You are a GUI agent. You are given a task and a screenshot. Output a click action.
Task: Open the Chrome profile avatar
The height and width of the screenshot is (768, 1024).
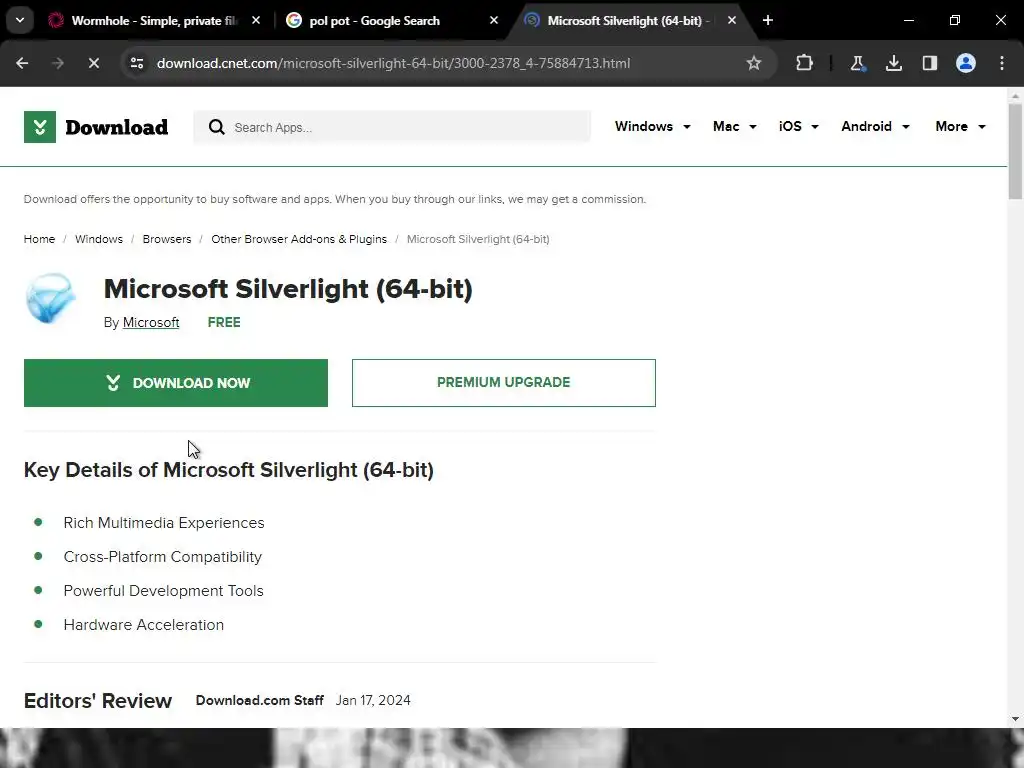coord(966,63)
